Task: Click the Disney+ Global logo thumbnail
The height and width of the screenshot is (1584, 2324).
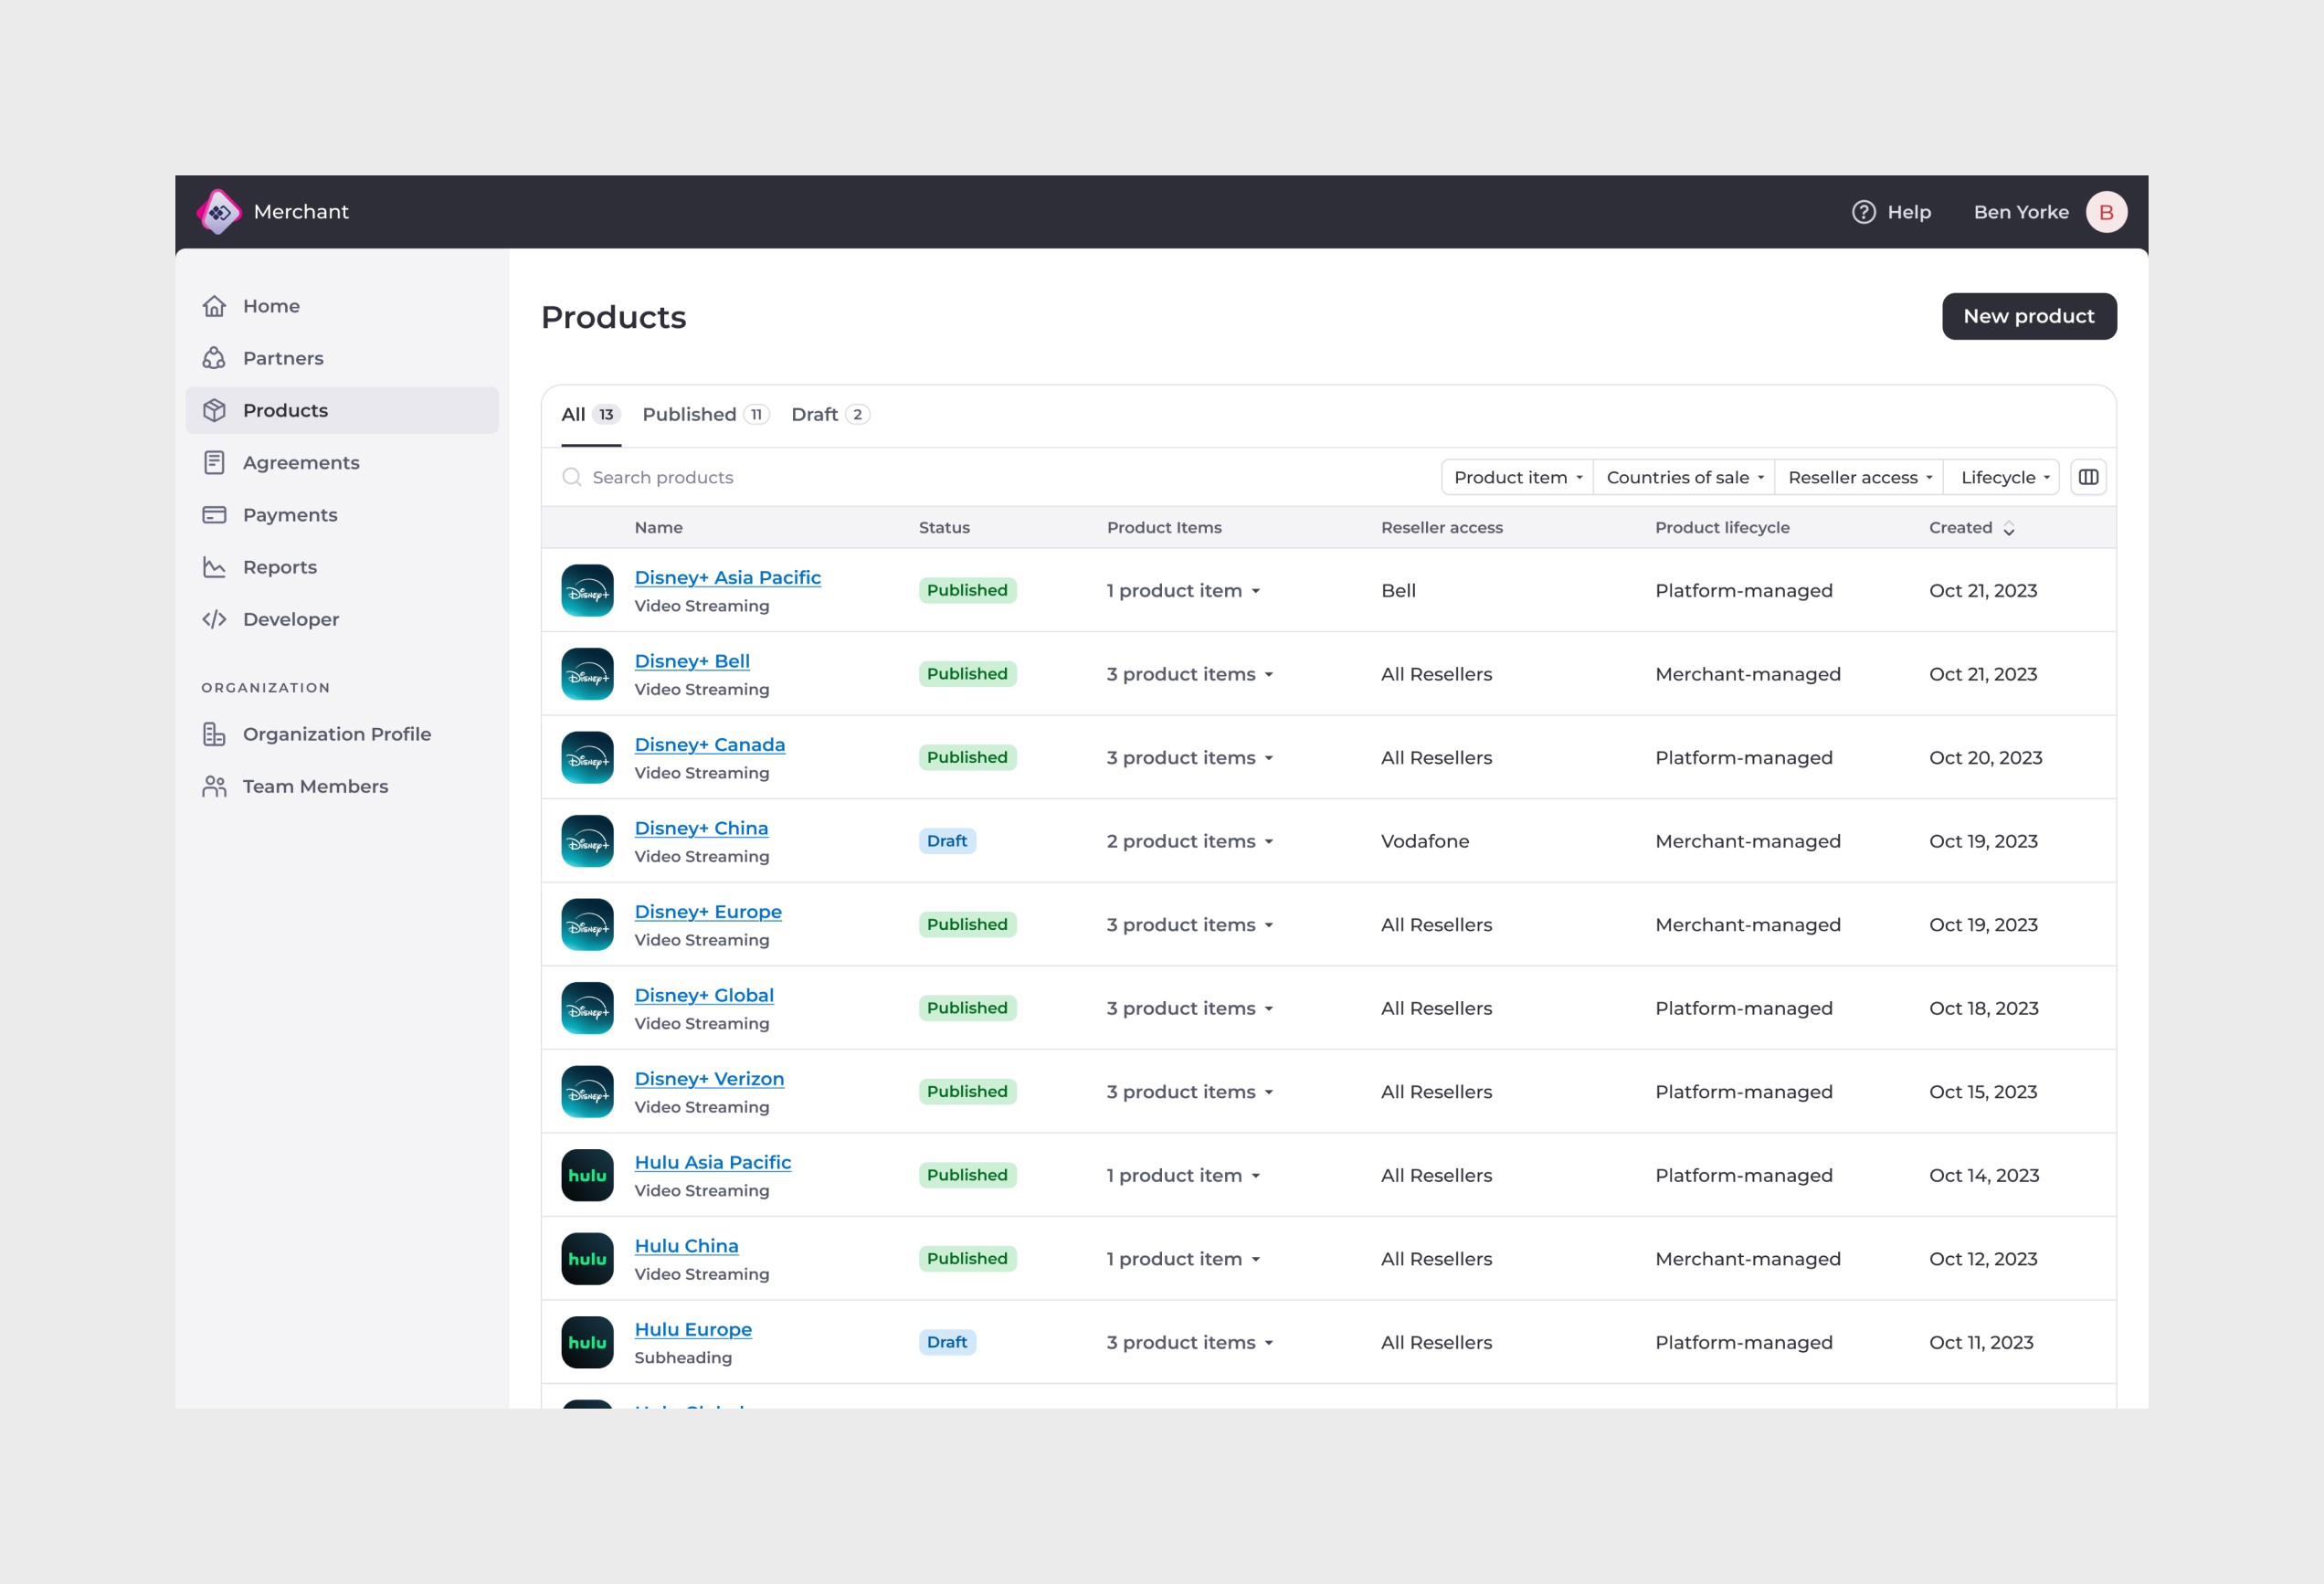Action: (587, 1008)
